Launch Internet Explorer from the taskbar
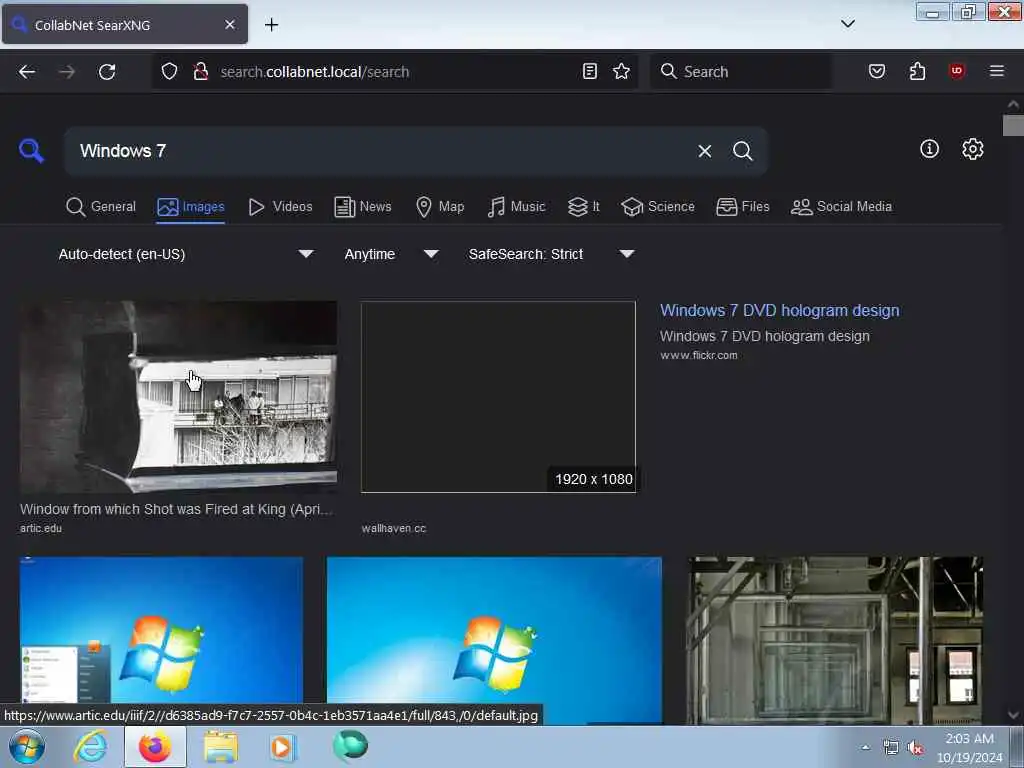1024x768 pixels. point(91,747)
